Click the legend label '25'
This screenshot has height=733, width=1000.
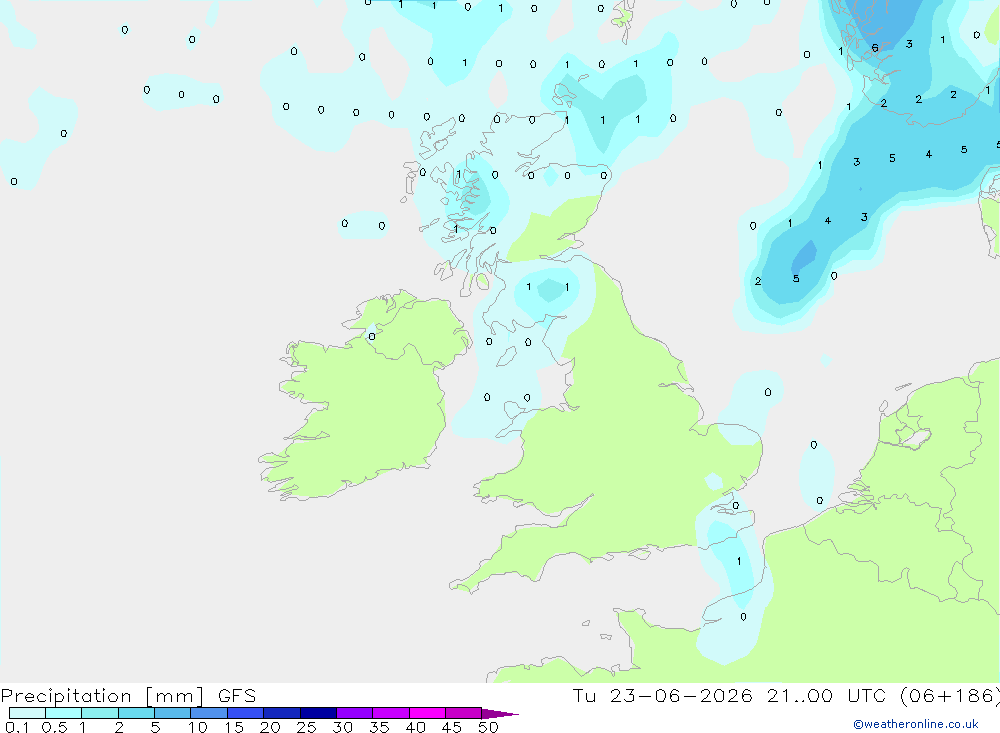click(306, 727)
